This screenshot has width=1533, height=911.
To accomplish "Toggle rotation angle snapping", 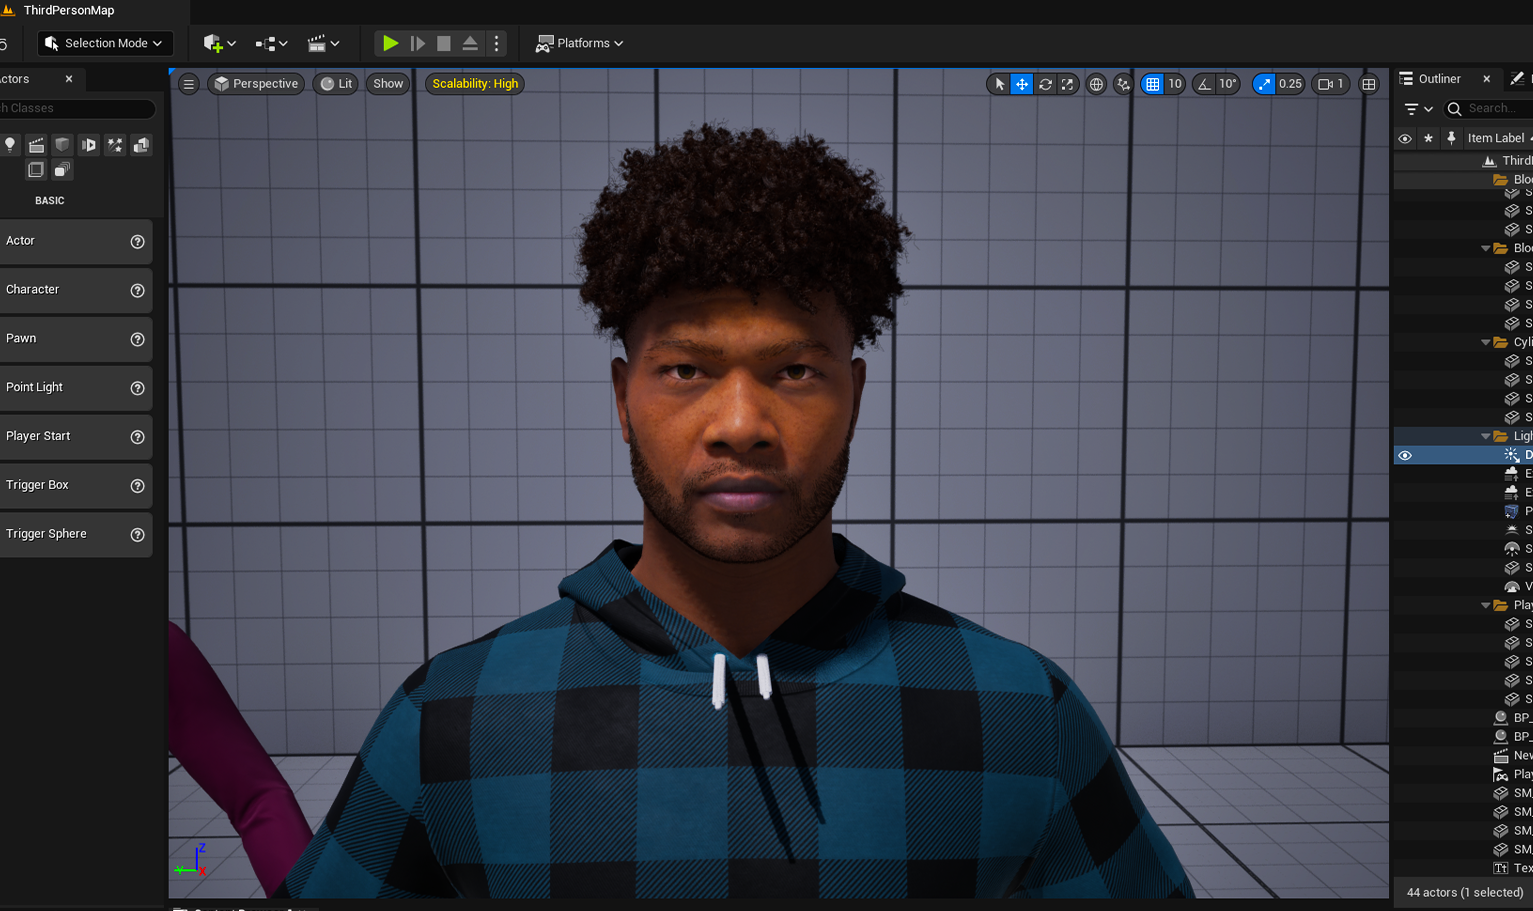I will 1204,84.
